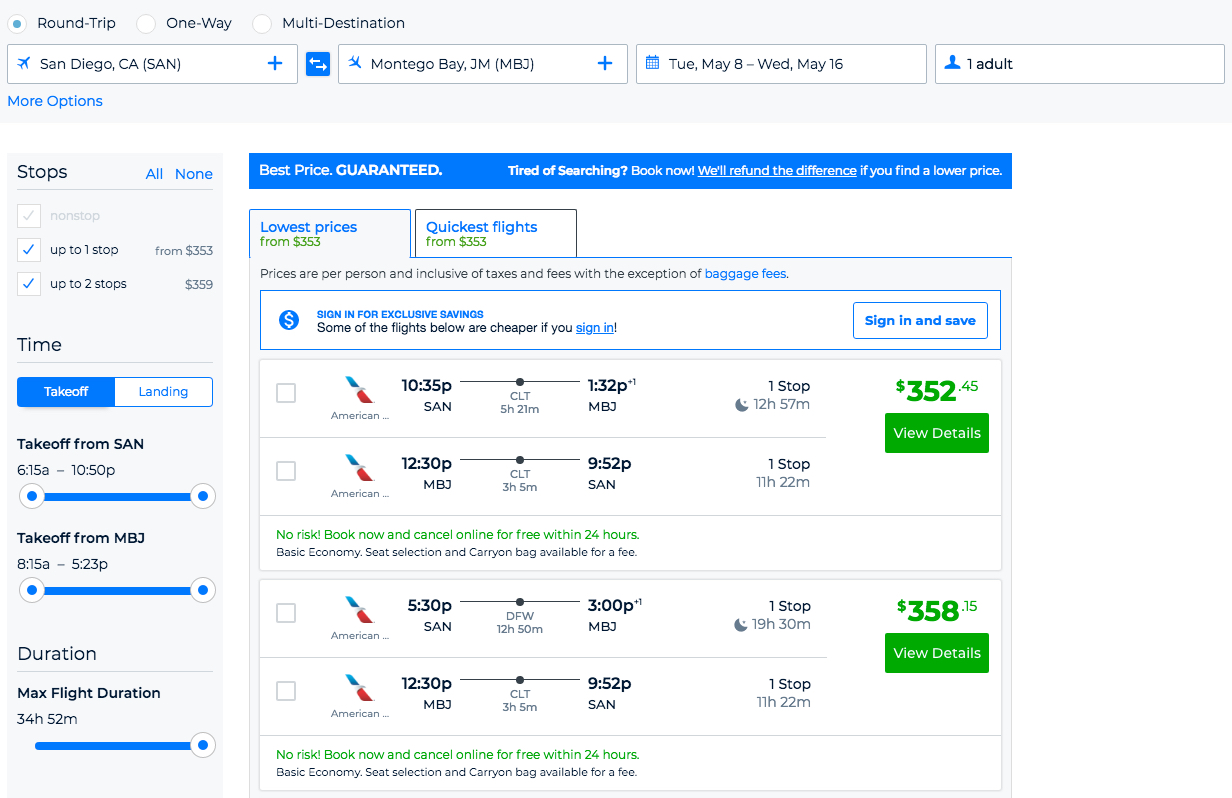The image size is (1232, 798).
Task: Click American Airlines logo on 5:30p SAN flight
Action: (358, 609)
